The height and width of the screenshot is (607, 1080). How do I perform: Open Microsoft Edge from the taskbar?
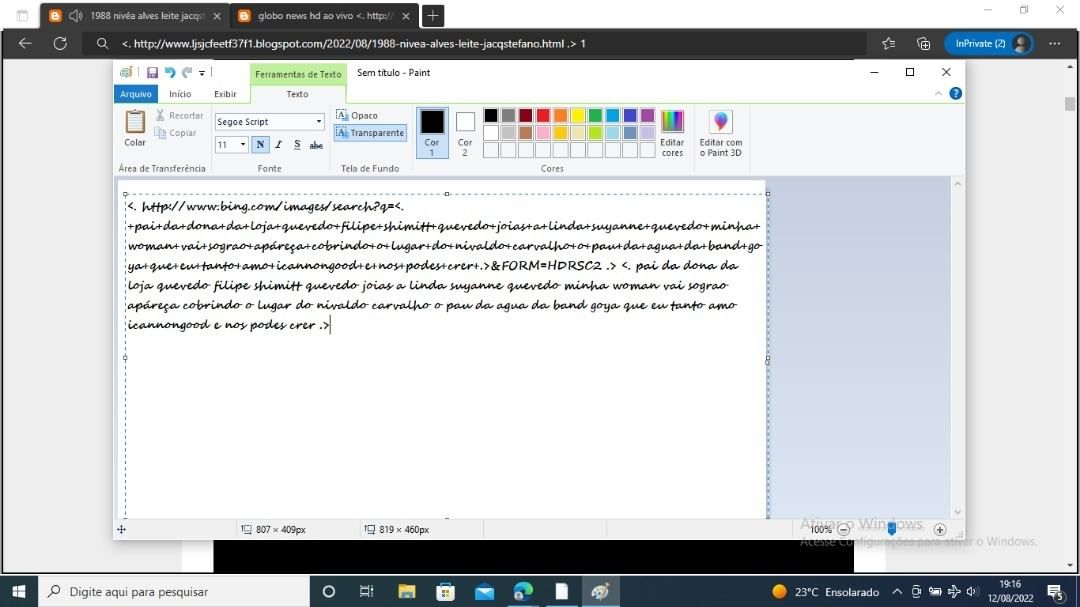pos(523,591)
